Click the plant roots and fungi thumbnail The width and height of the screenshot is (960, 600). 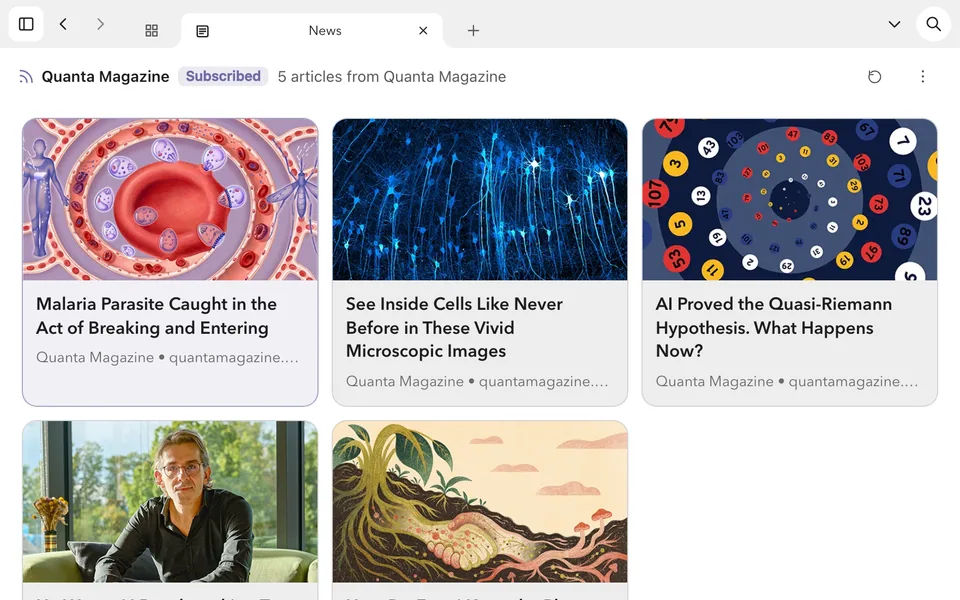point(480,501)
